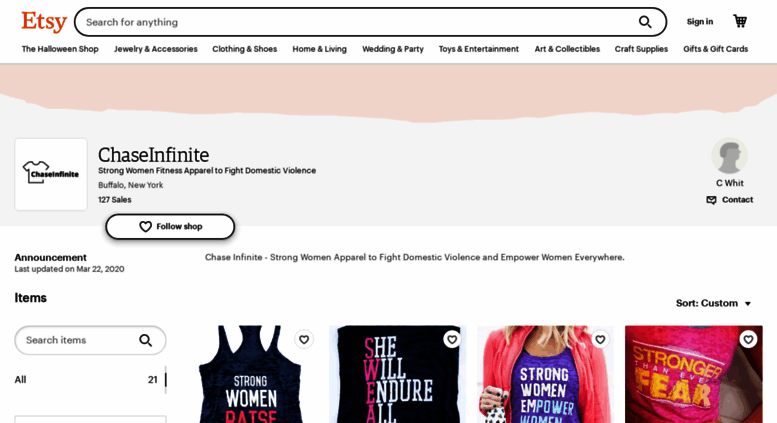Image resolution: width=777 pixels, height=423 pixels.
Task: Open Gifts & Gift Cards category
Action: 716,49
